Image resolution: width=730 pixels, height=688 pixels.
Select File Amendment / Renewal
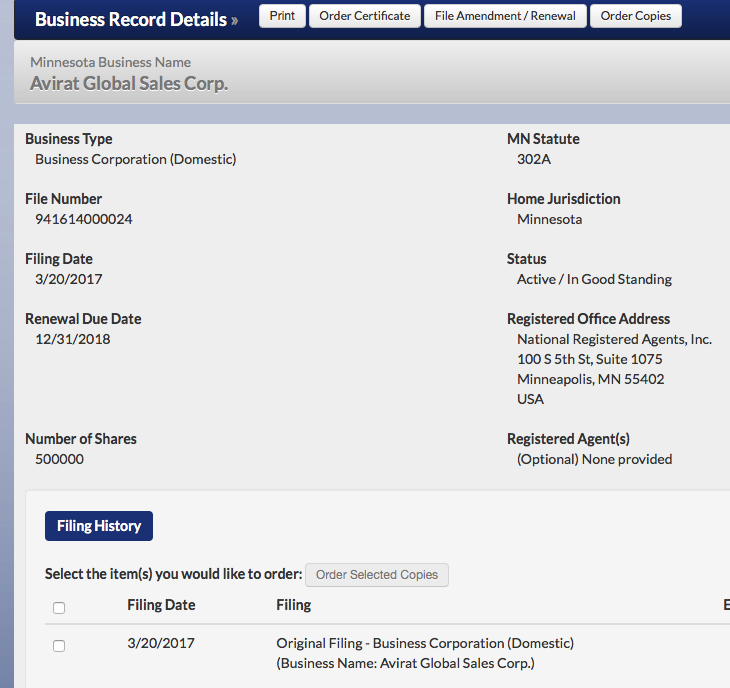click(505, 16)
